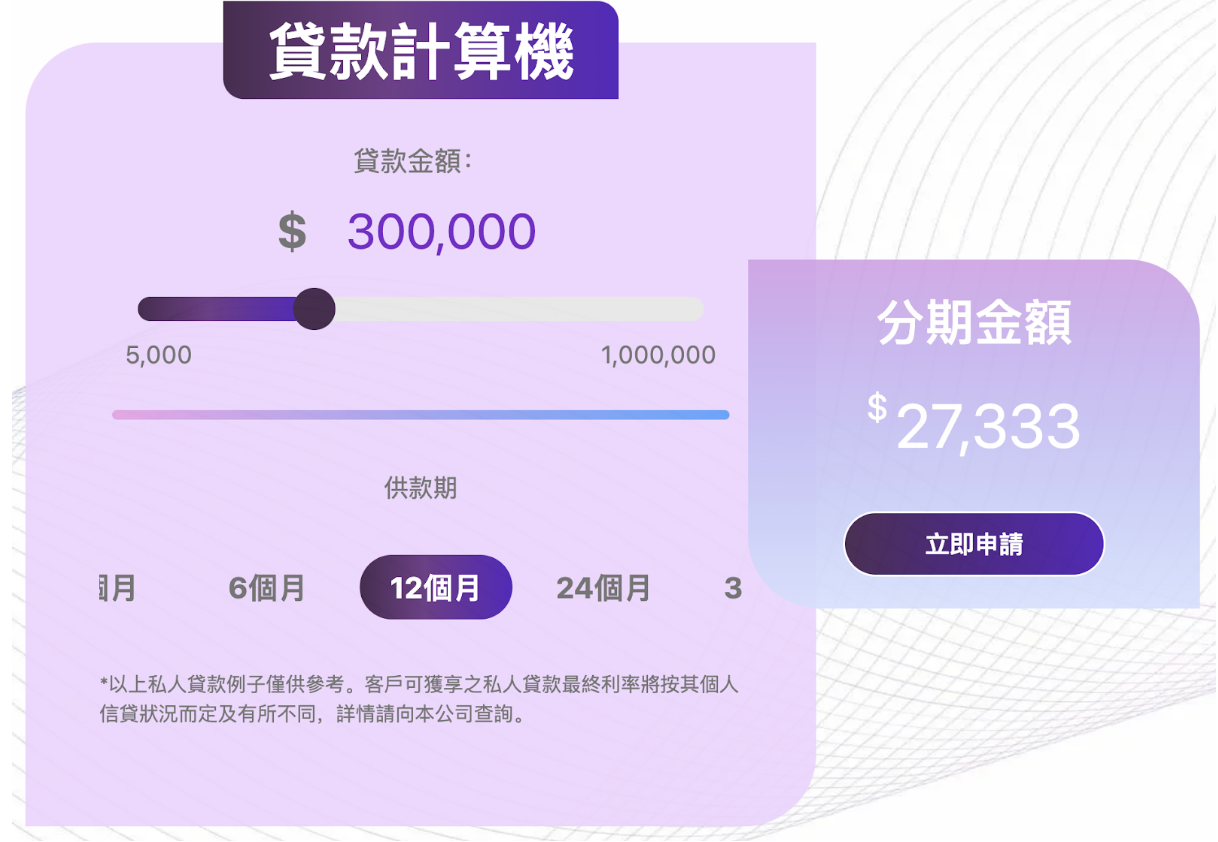Click the 5,000 minimum amount label

pos(159,355)
